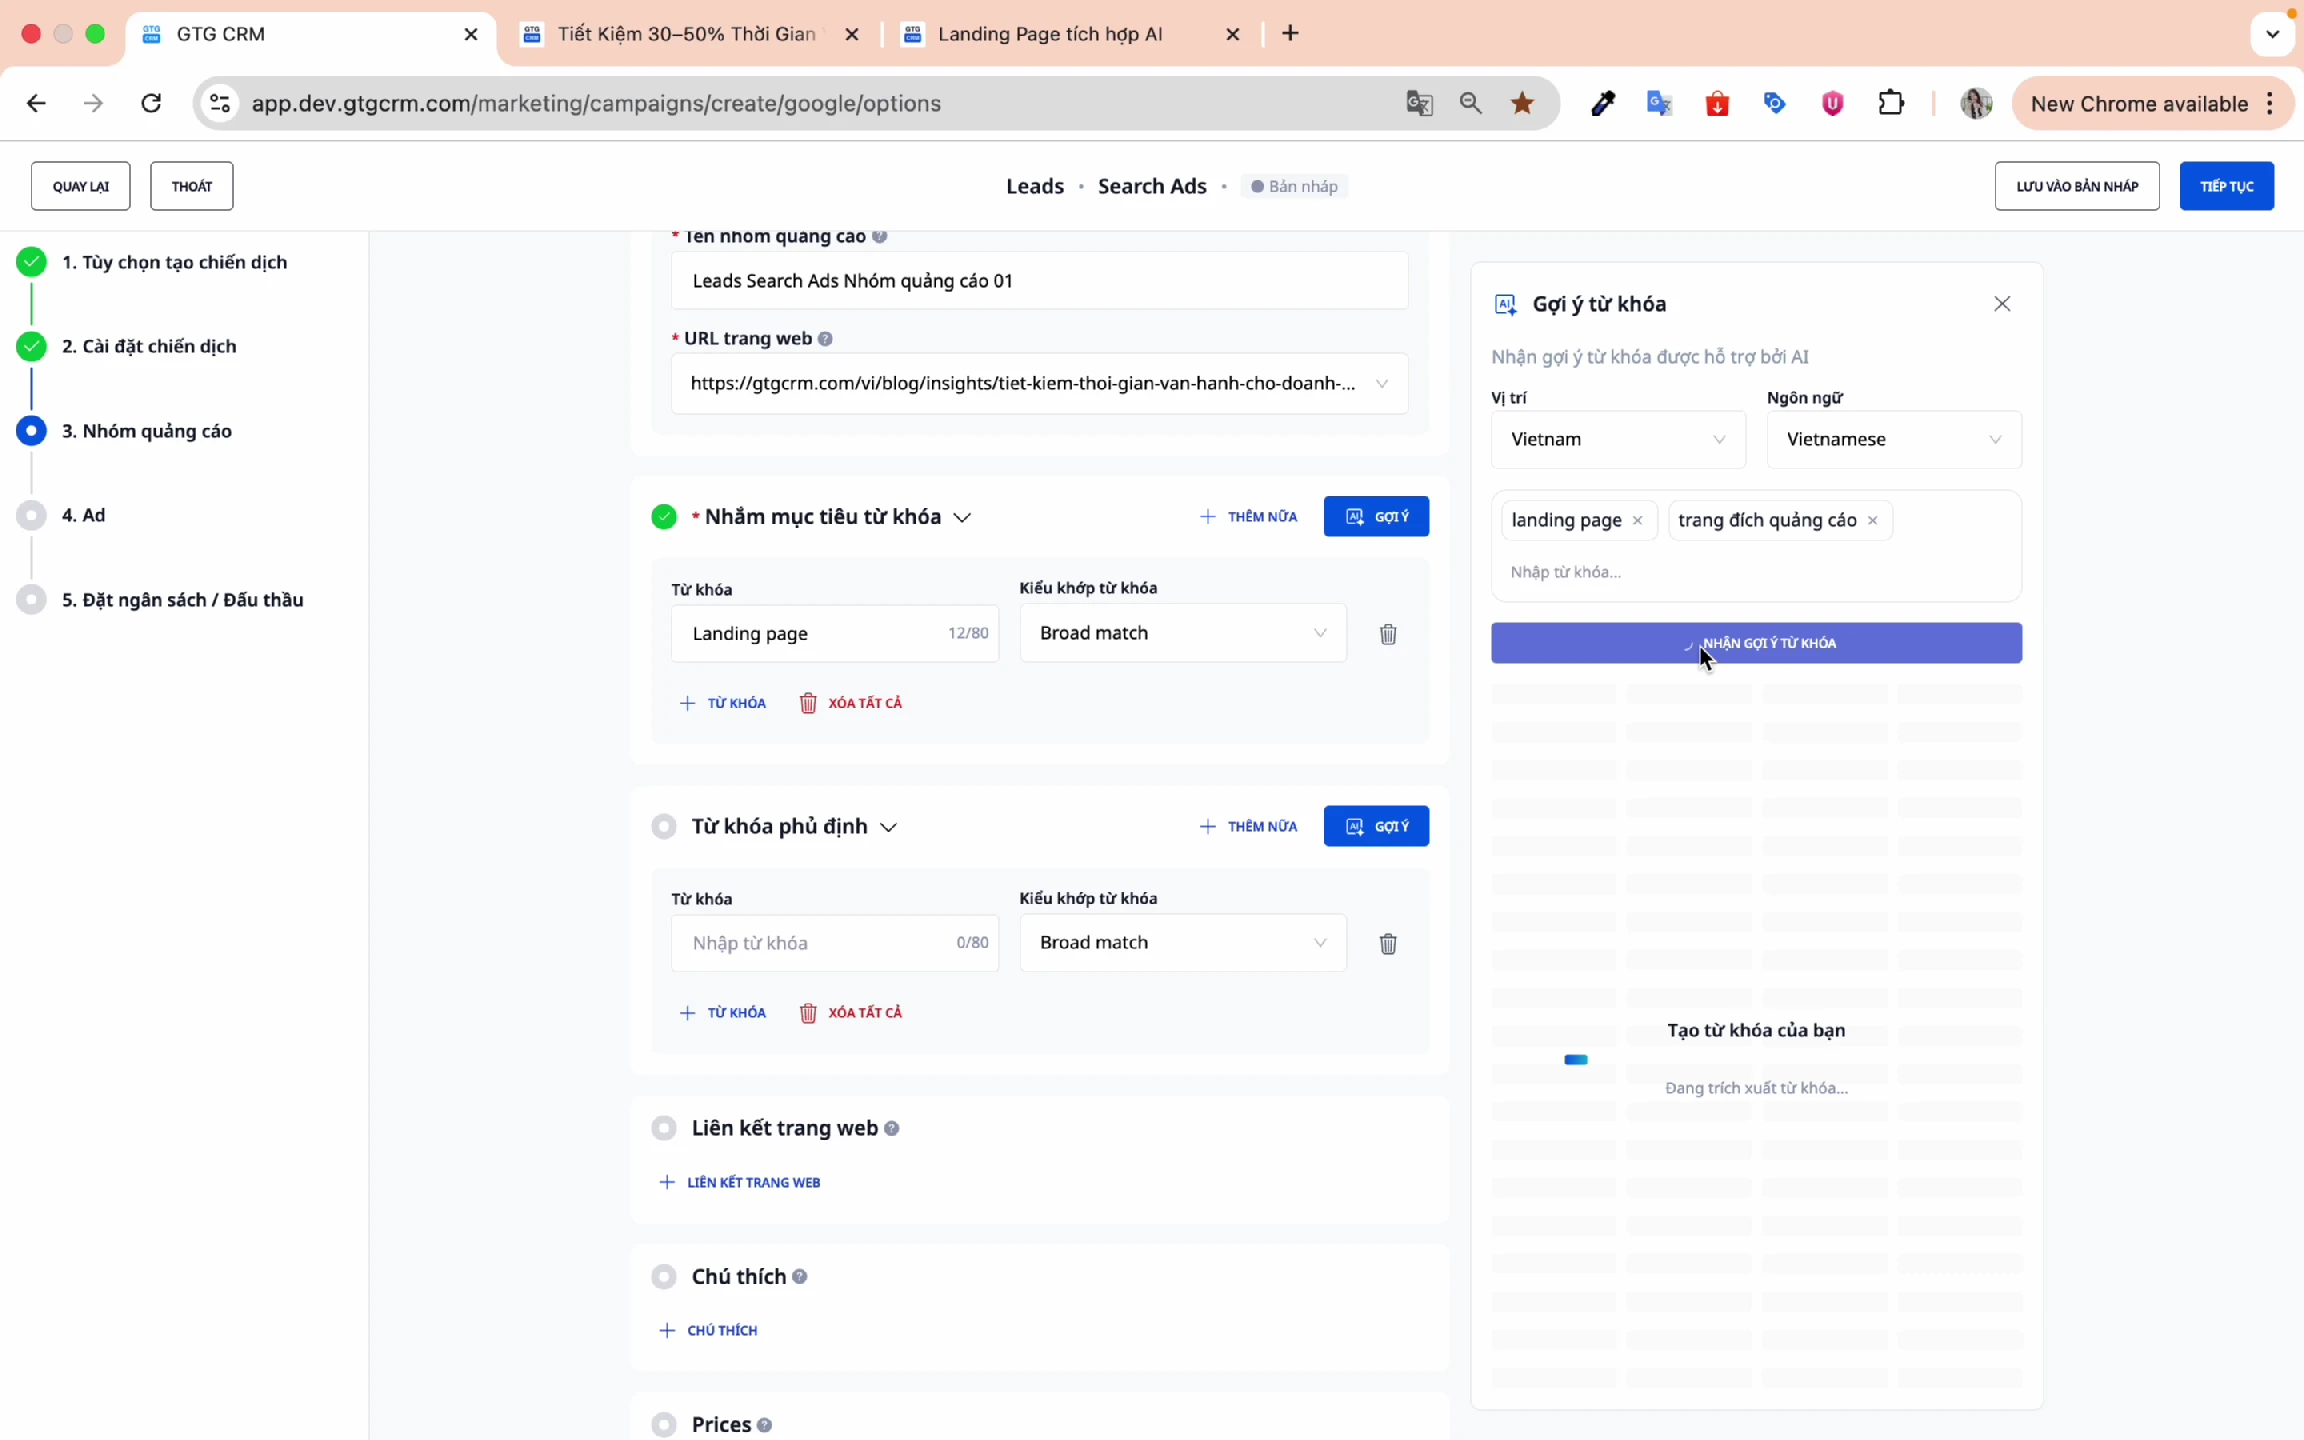Click the Google Translate icon in address bar
The image size is (2304, 1440).
pyautogui.click(x=1419, y=103)
